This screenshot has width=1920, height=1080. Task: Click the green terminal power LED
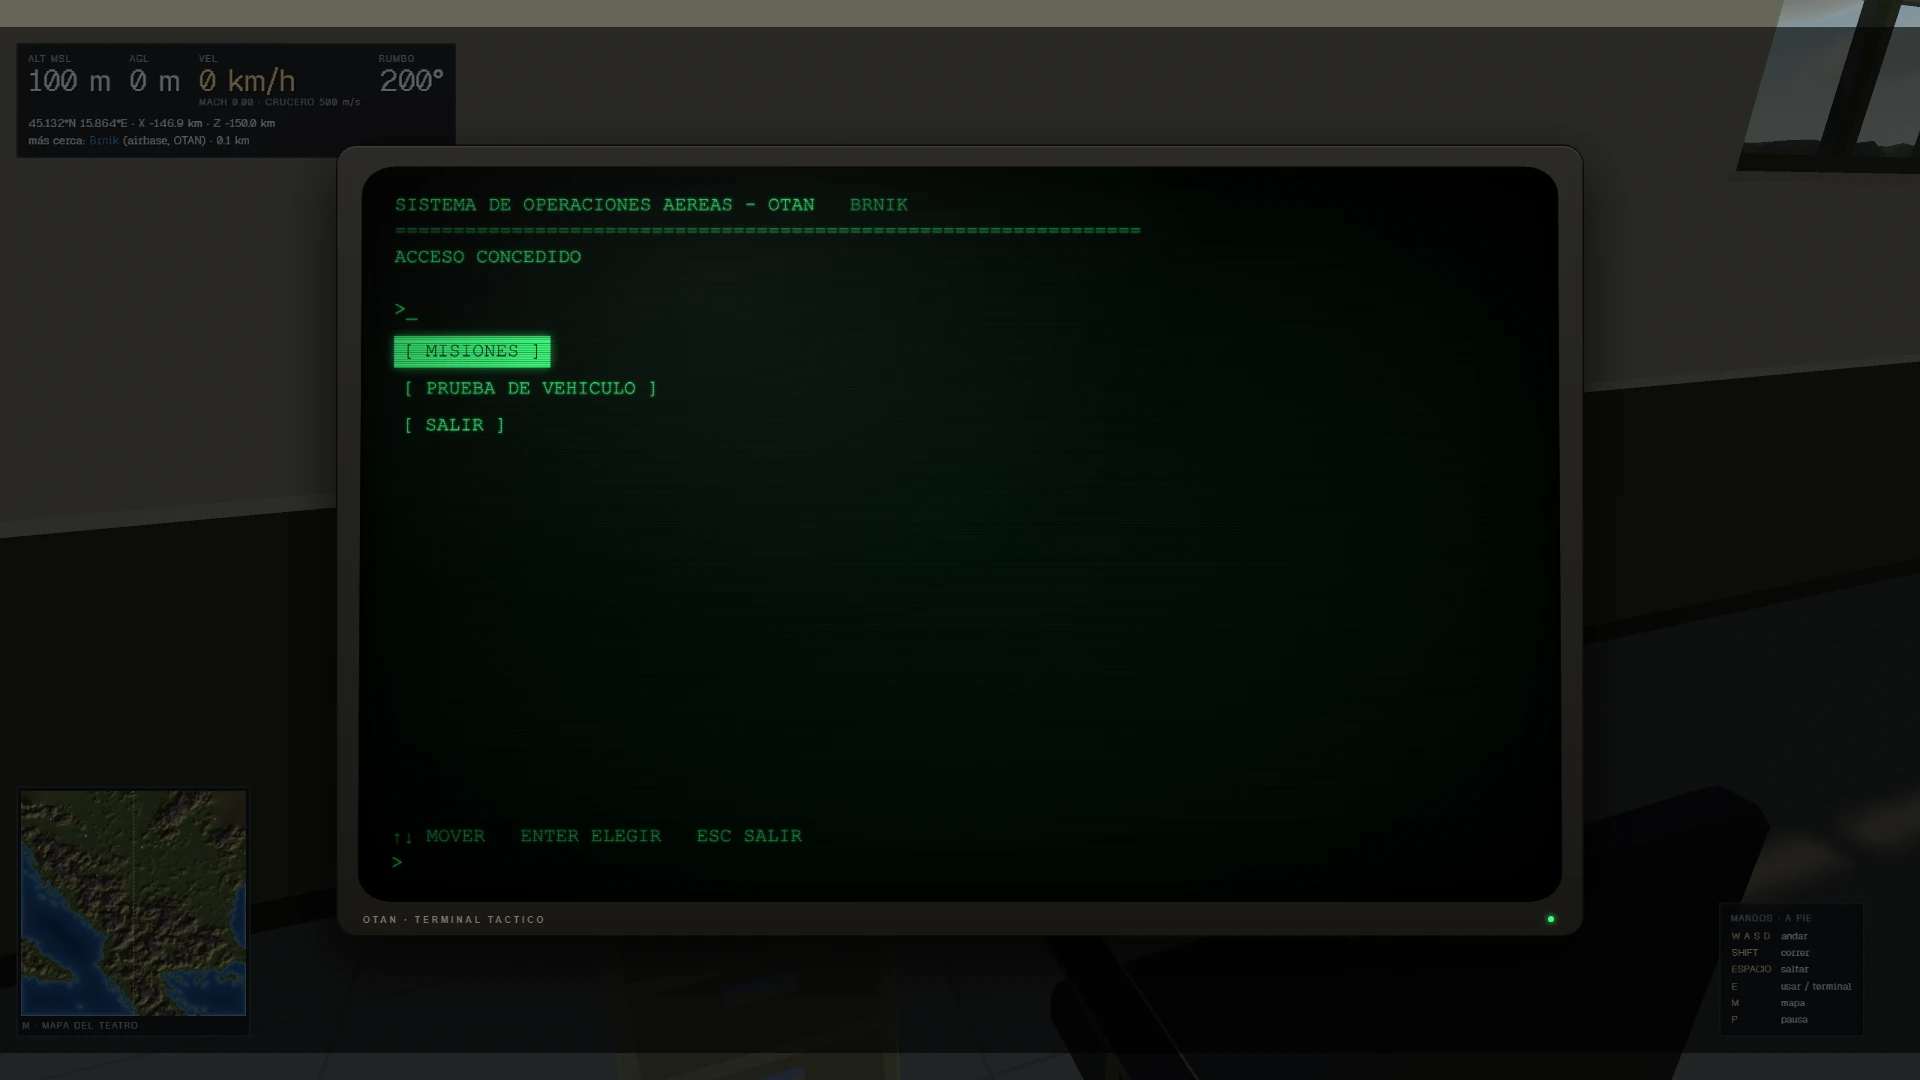pos(1551,919)
